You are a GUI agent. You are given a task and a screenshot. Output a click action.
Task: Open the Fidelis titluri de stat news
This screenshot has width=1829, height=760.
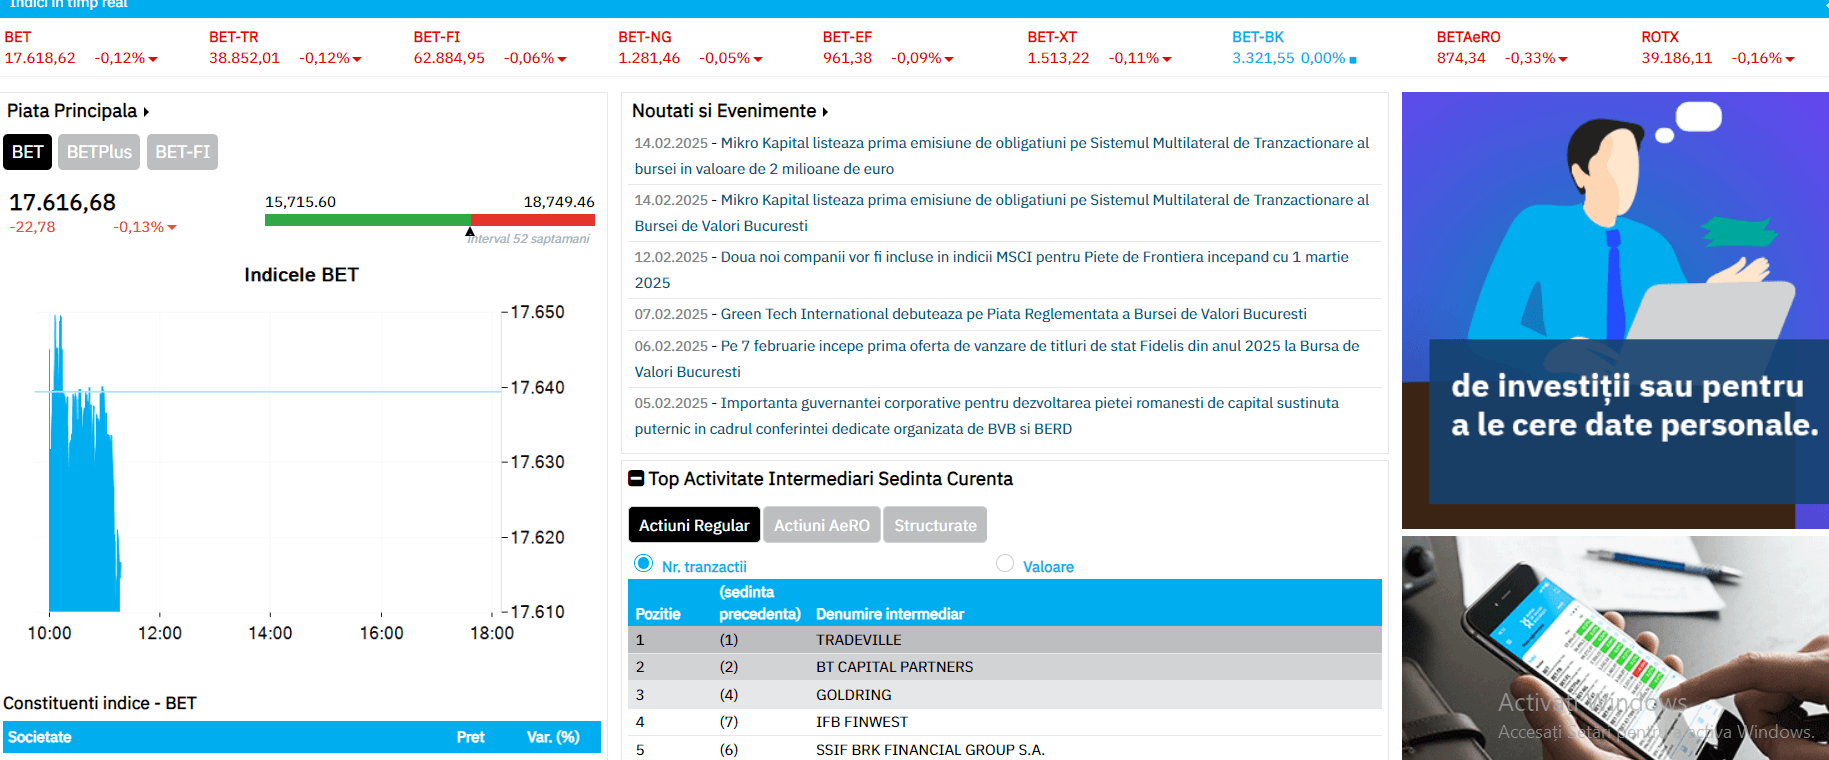click(x=997, y=359)
